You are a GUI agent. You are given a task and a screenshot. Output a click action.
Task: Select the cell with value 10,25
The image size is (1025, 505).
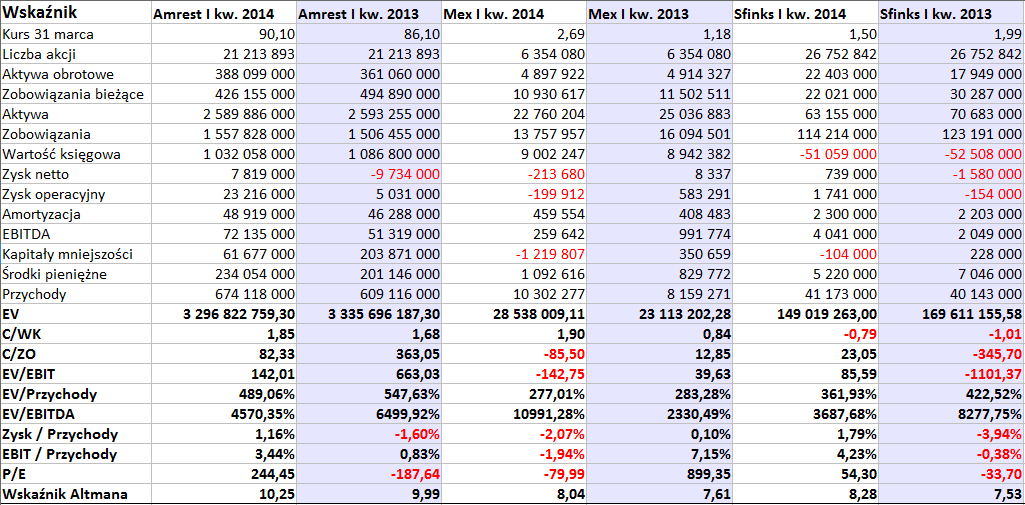(224, 494)
